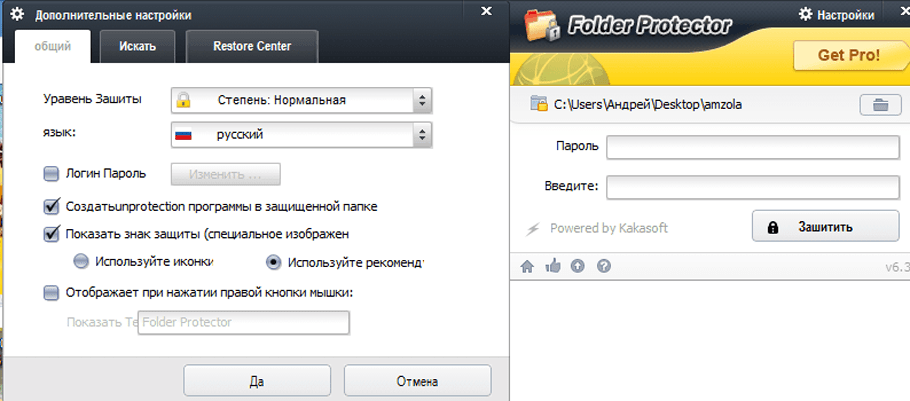Click the Folder Protector logo icon
Image resolution: width=910 pixels, height=401 pixels.
(543, 27)
